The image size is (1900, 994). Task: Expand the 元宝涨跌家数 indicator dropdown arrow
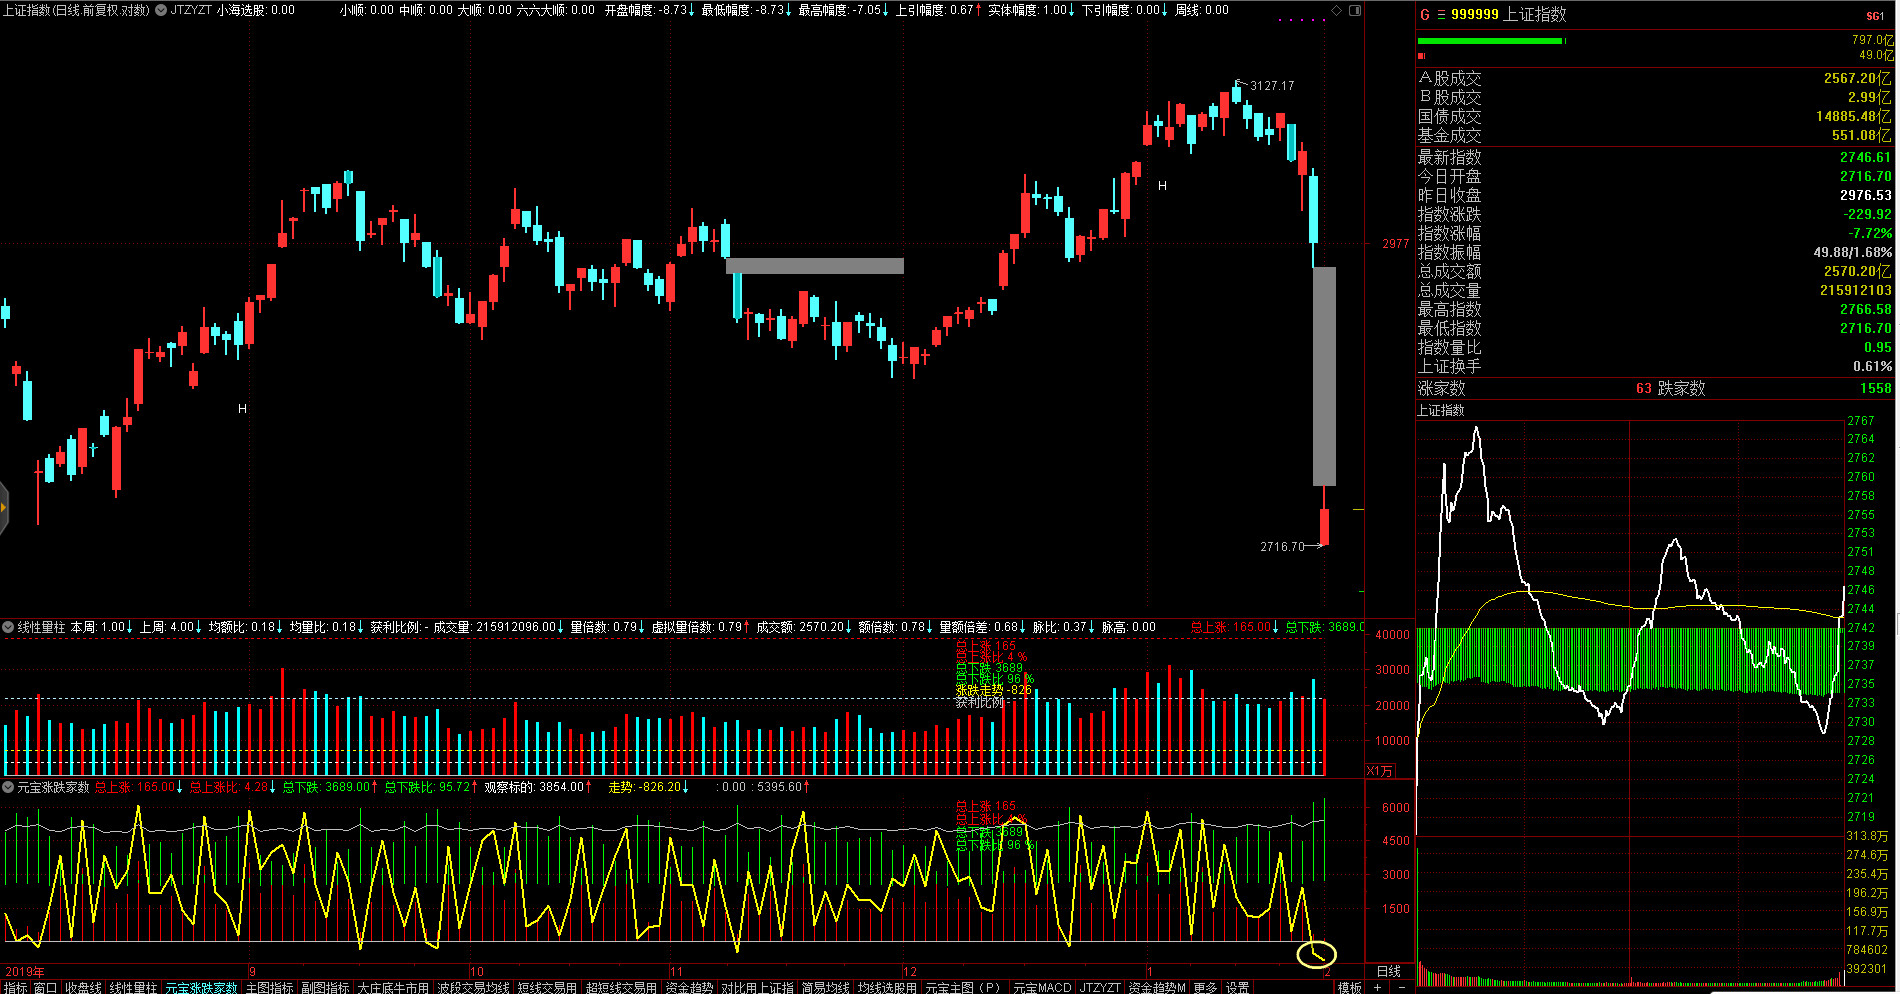tap(8, 787)
